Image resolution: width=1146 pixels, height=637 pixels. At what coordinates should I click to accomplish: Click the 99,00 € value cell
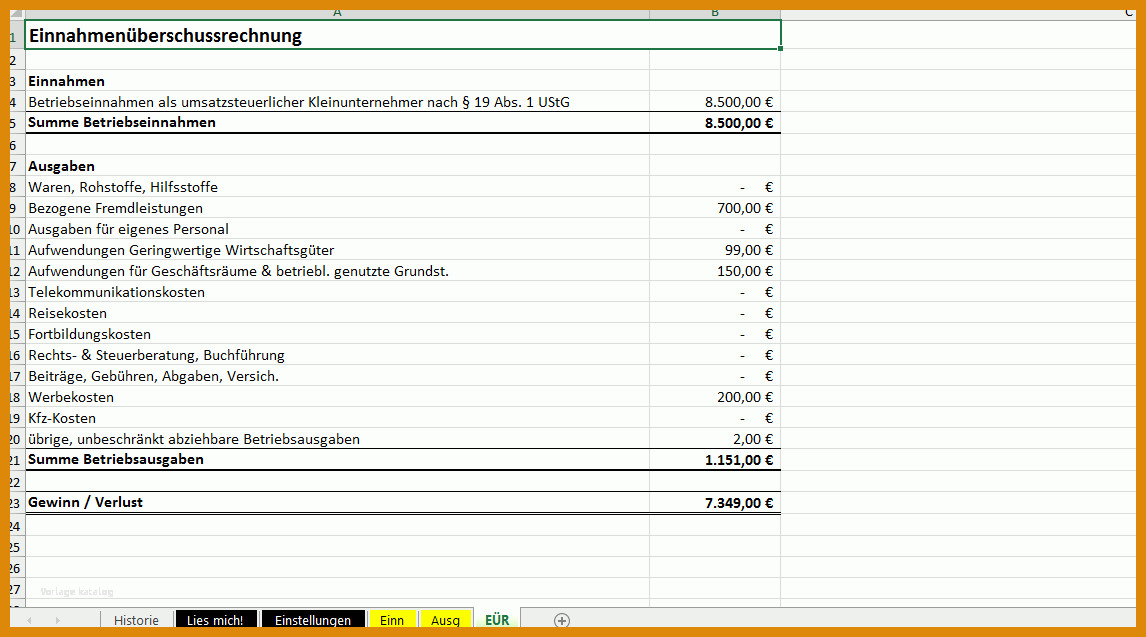point(715,250)
